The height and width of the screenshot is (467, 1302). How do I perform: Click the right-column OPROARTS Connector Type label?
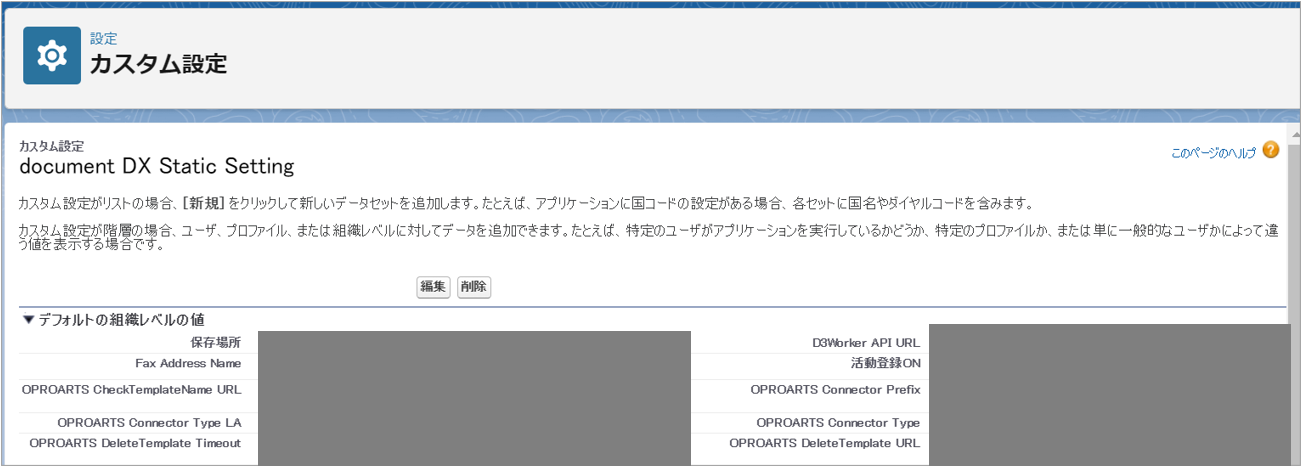tap(838, 423)
